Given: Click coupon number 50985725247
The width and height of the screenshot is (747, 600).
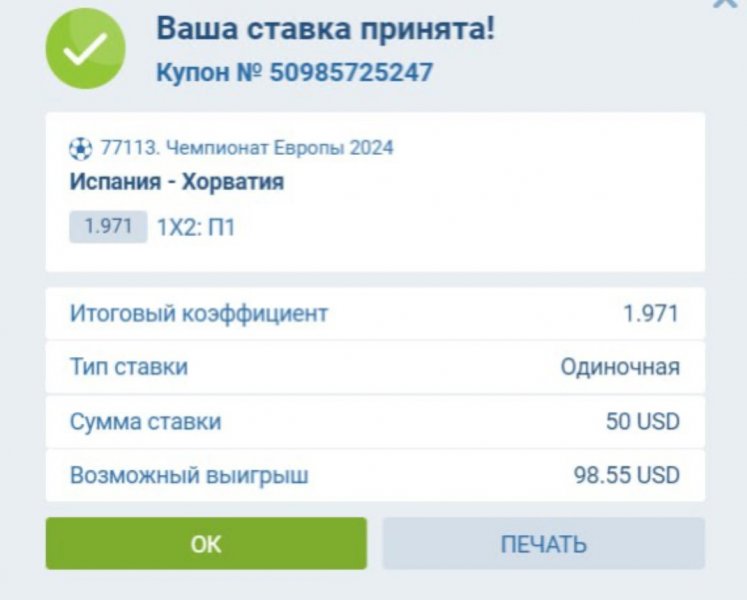Looking at the screenshot, I should click(x=350, y=73).
